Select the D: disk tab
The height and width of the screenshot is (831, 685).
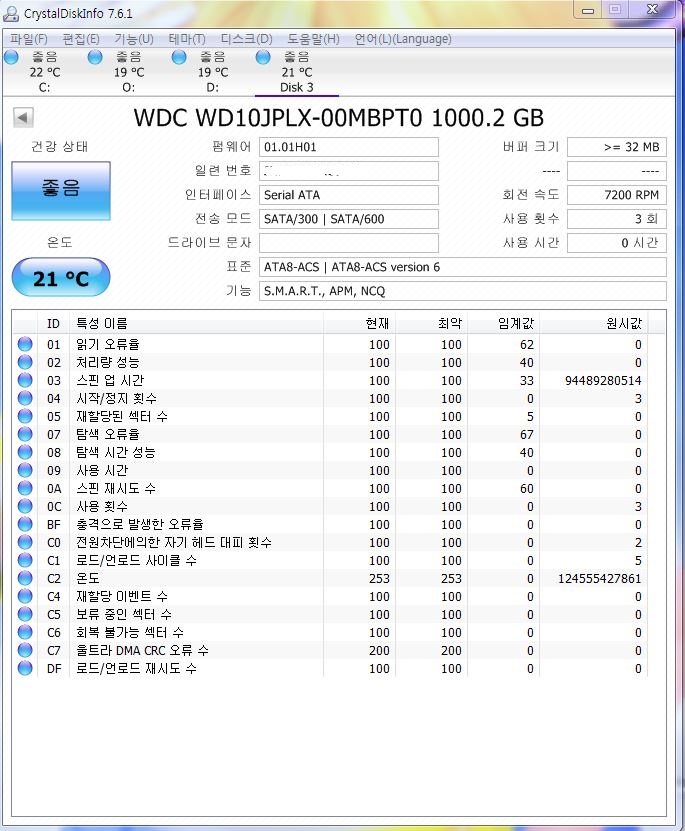[x=212, y=72]
